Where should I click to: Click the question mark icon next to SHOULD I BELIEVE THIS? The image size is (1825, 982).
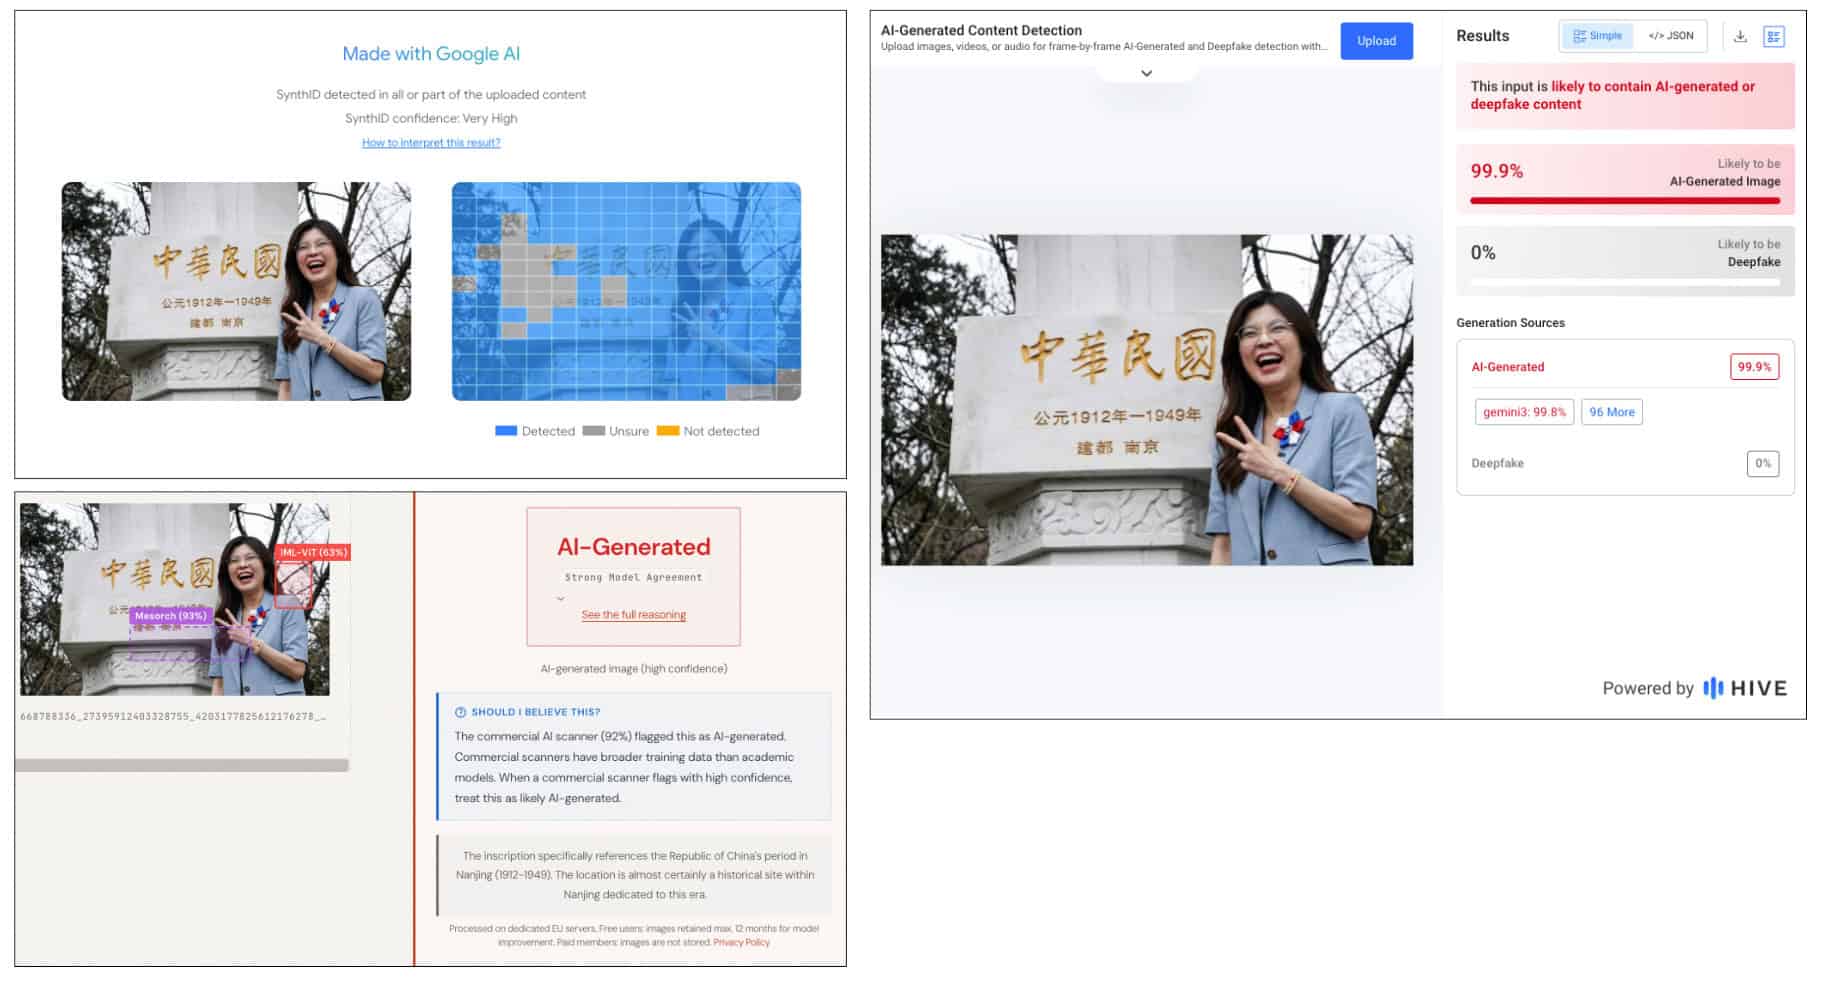459,711
